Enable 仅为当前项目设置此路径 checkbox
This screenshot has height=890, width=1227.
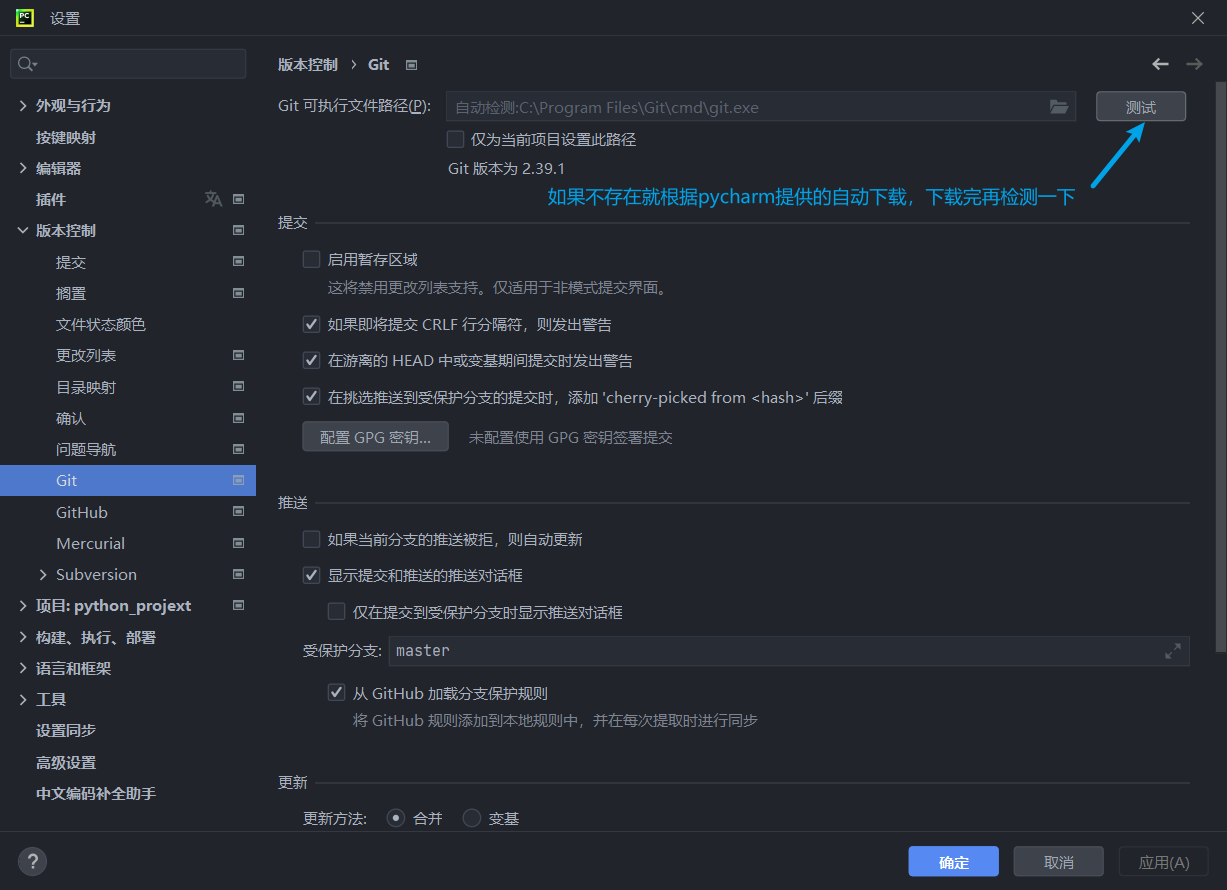coord(456,139)
